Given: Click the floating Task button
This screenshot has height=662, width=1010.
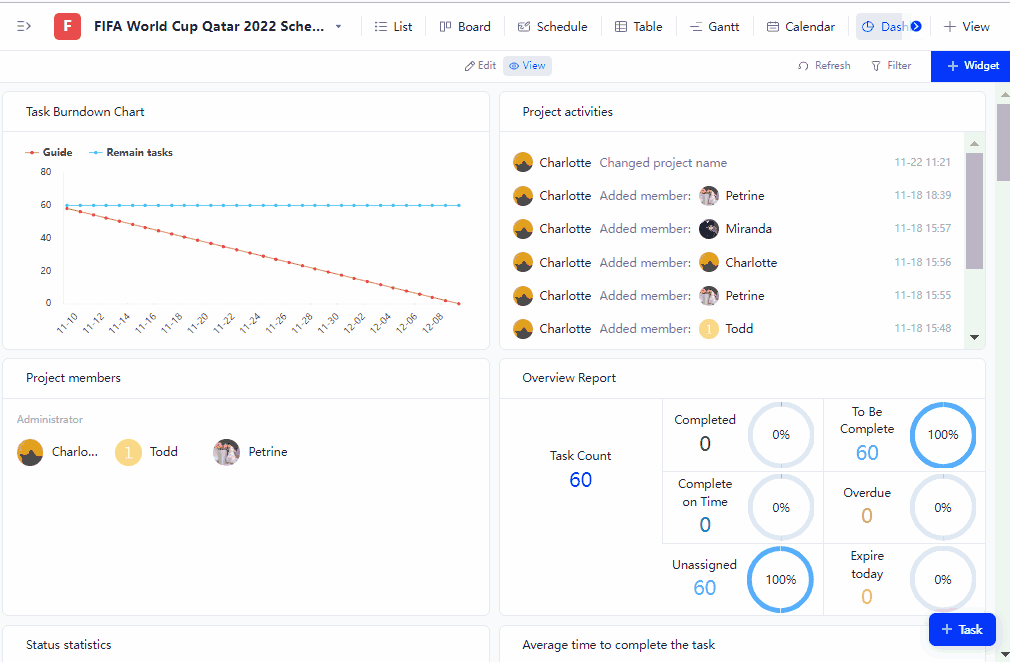Looking at the screenshot, I should coord(961,629).
